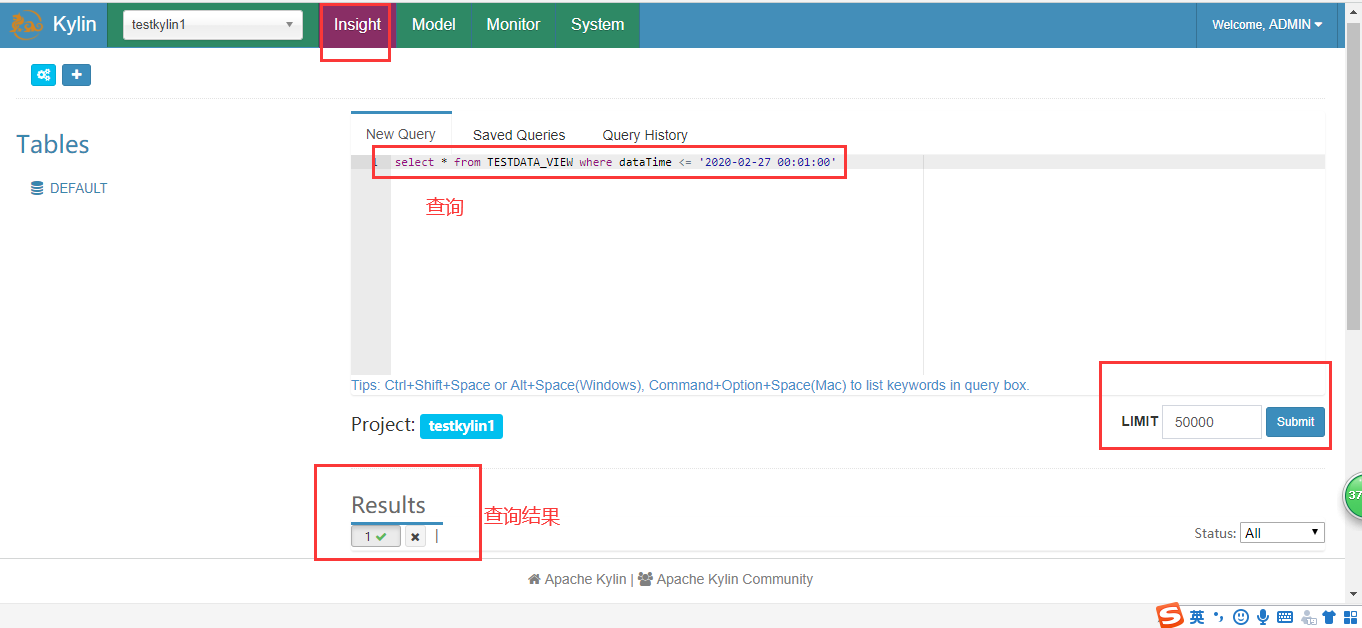This screenshot has width=1362, height=628.
Task: Open the Sogou soft keyboard icon
Action: pos(1285,617)
